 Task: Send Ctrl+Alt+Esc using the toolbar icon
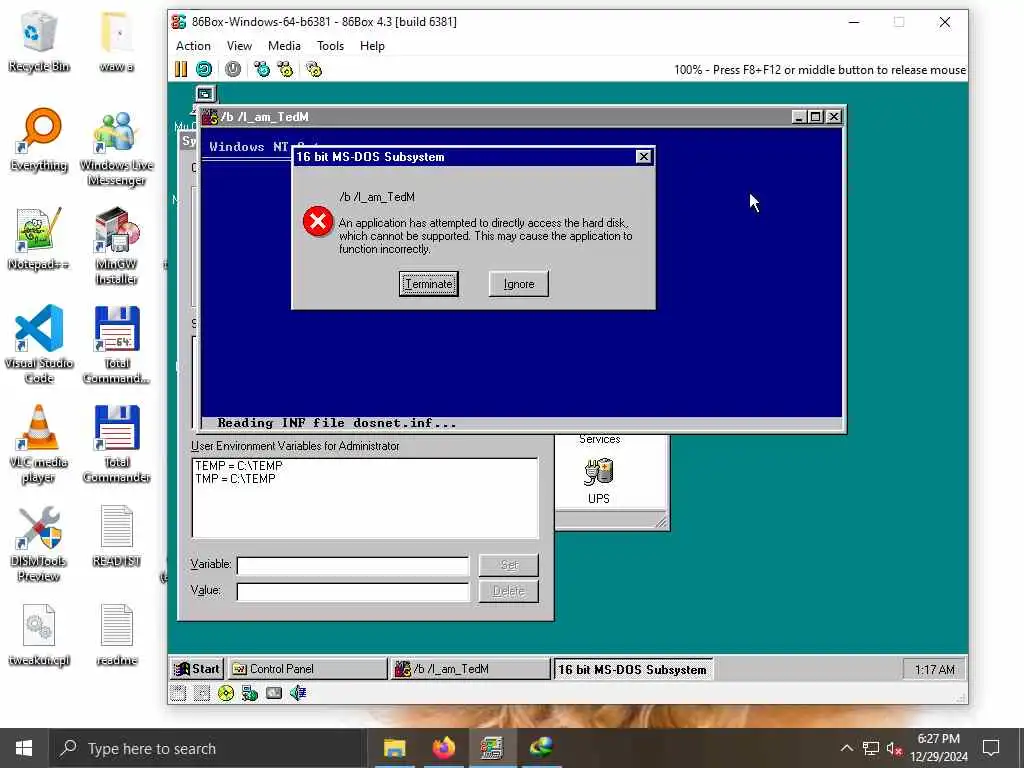[285, 69]
